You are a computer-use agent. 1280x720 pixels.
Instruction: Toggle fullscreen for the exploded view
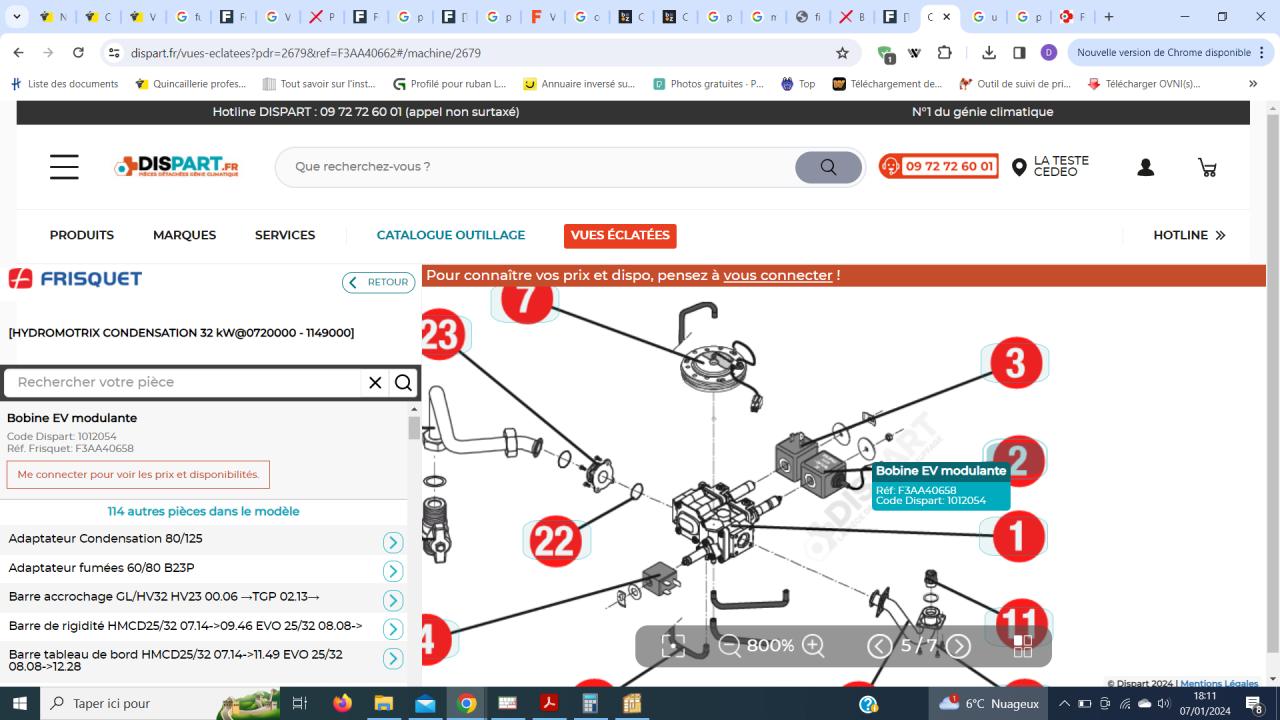pos(673,646)
